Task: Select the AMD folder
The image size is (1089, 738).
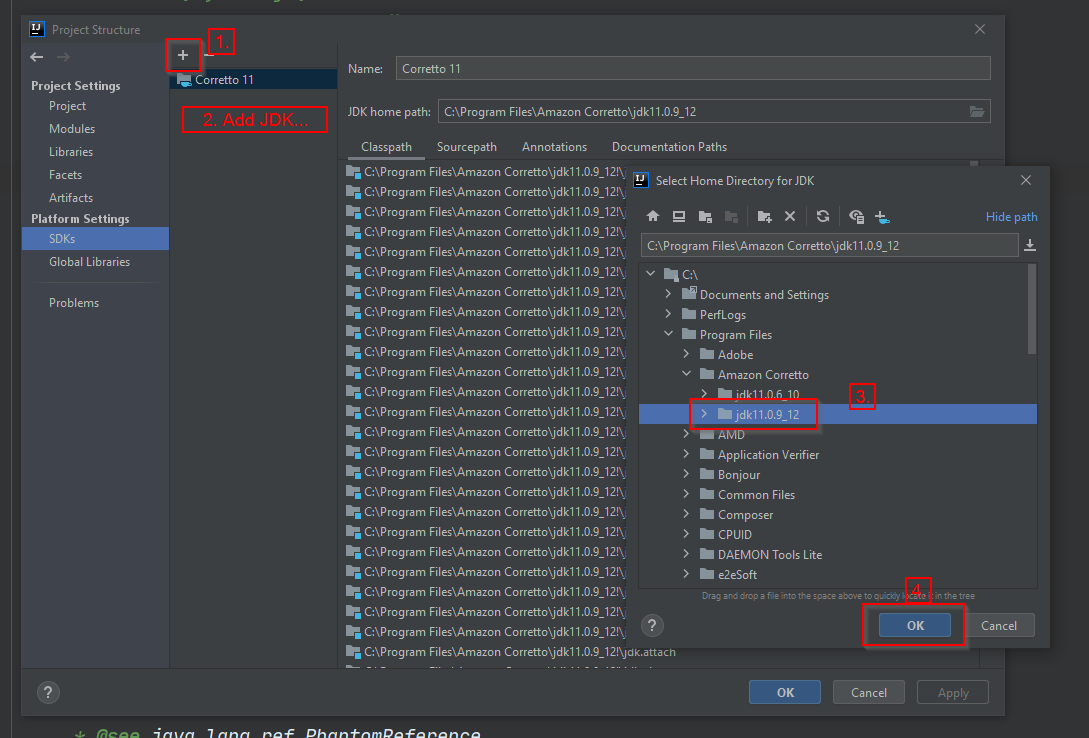Action: point(731,435)
